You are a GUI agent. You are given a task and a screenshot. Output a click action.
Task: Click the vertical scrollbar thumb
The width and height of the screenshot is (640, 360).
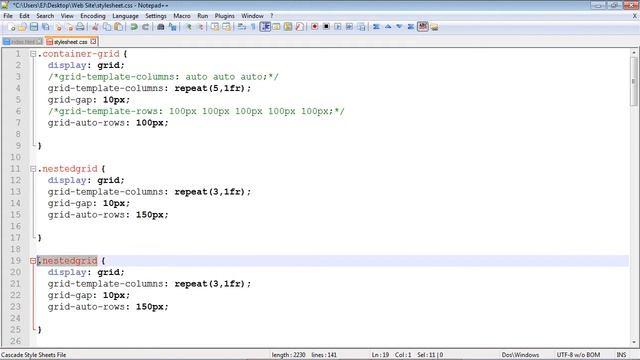(634, 81)
